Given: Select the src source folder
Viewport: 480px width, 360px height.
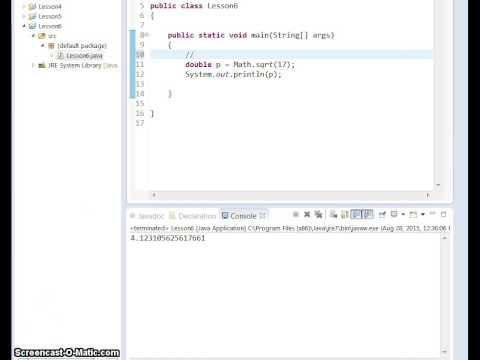Looking at the screenshot, I should (52, 36).
